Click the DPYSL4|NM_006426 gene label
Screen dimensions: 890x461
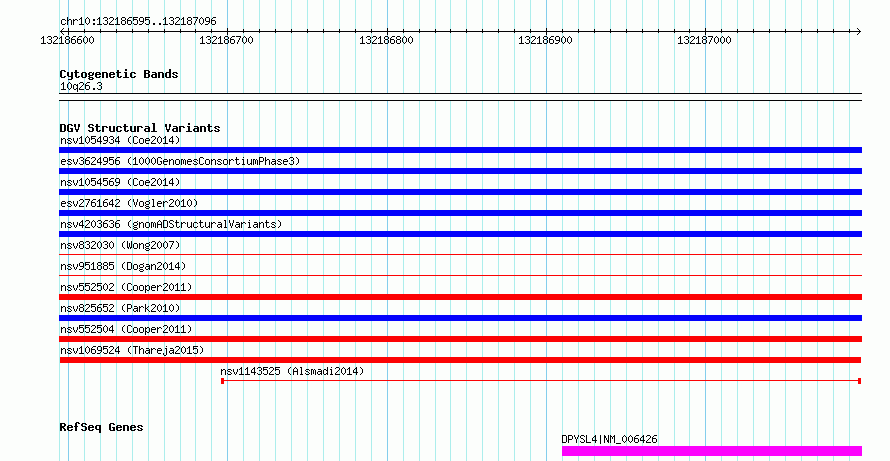point(609,439)
